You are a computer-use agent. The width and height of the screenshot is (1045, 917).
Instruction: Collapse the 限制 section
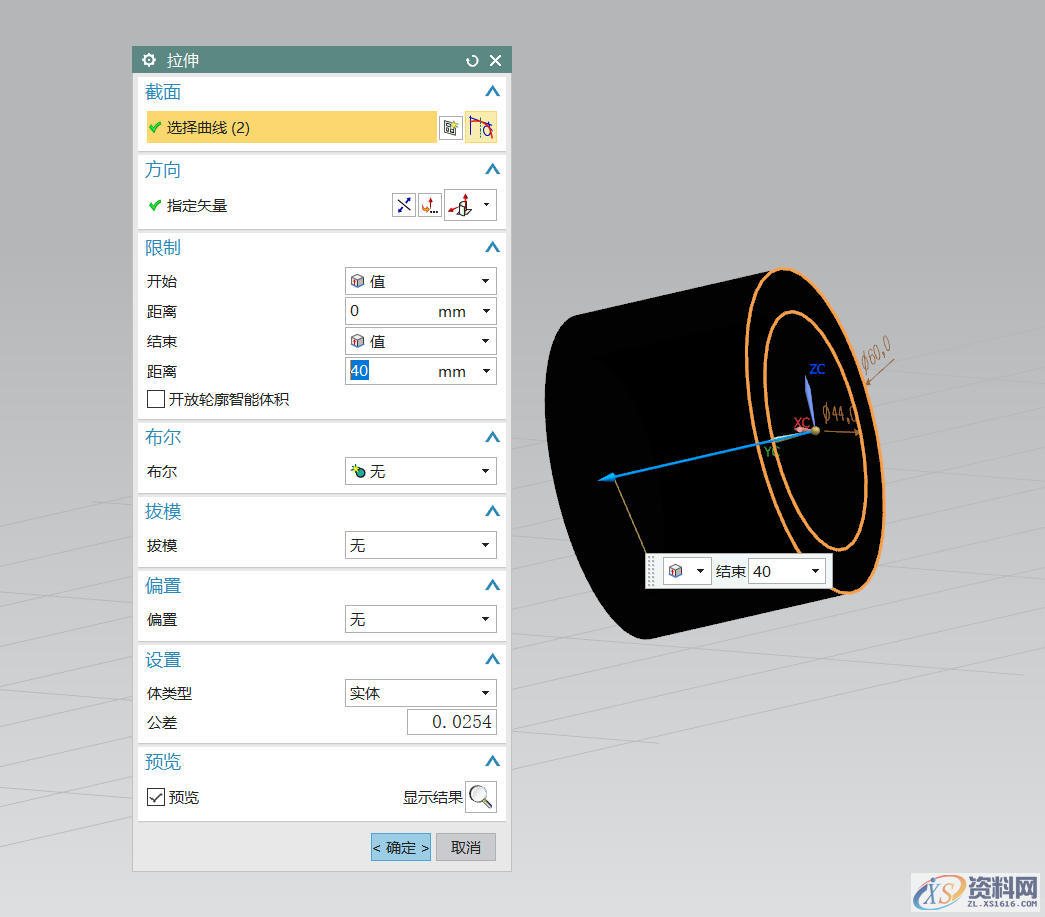tap(492, 247)
